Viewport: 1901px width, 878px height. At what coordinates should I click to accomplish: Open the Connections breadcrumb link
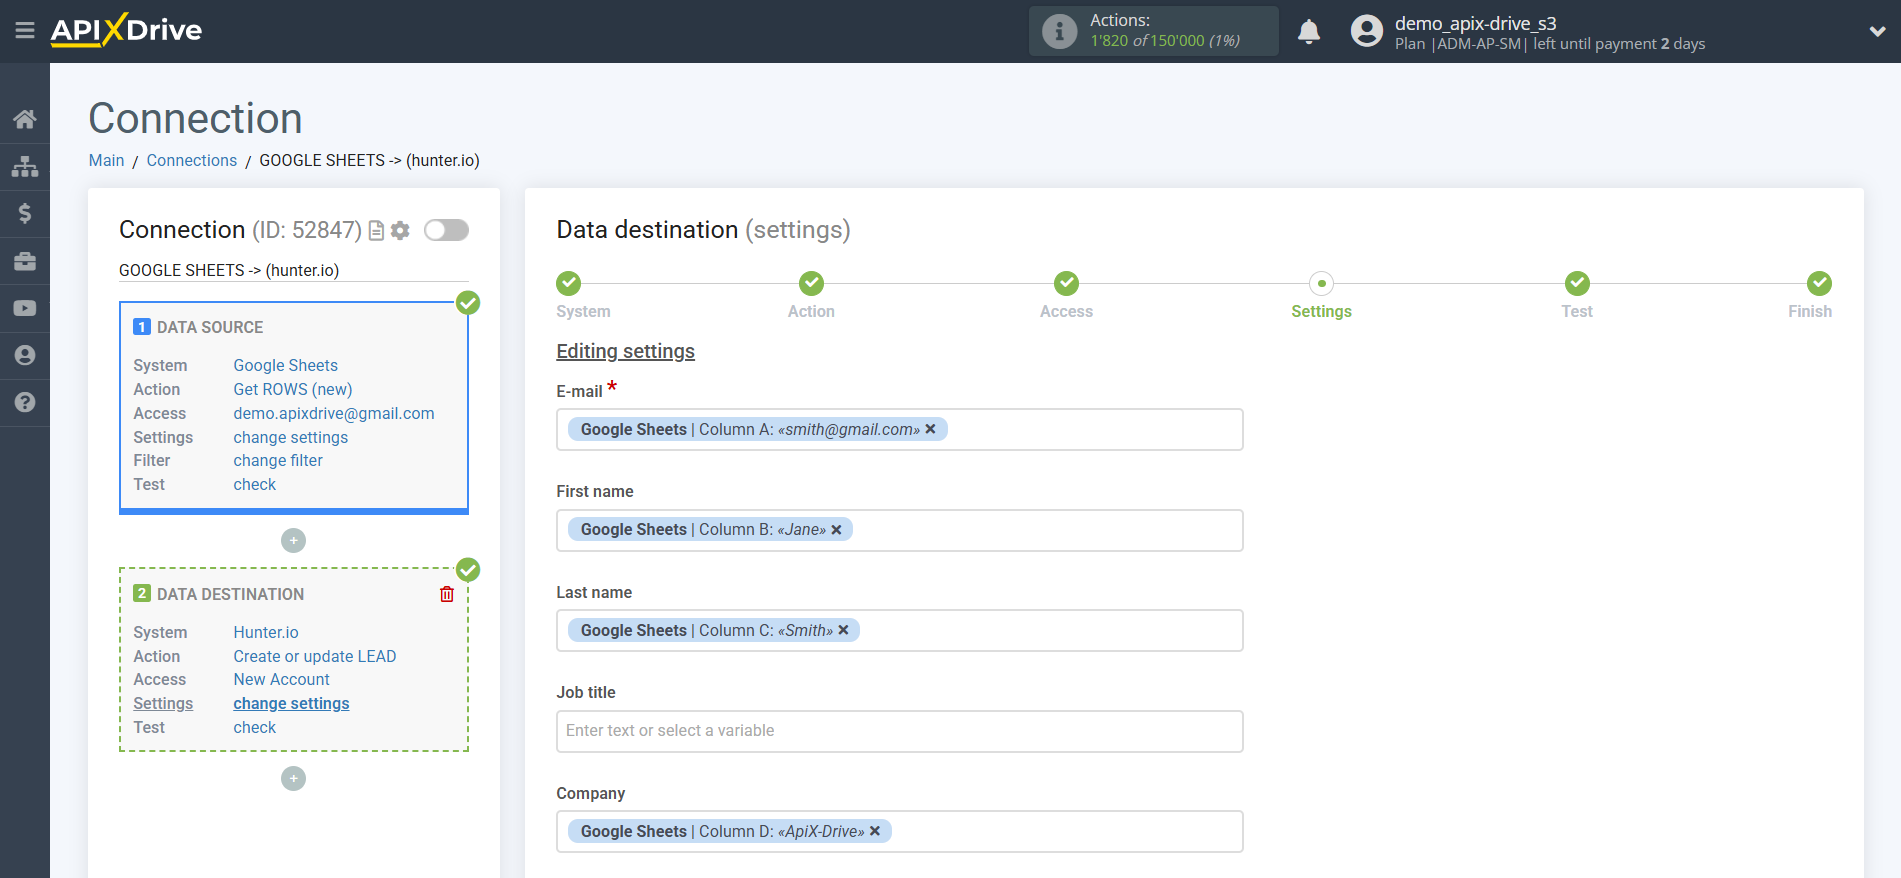(192, 160)
